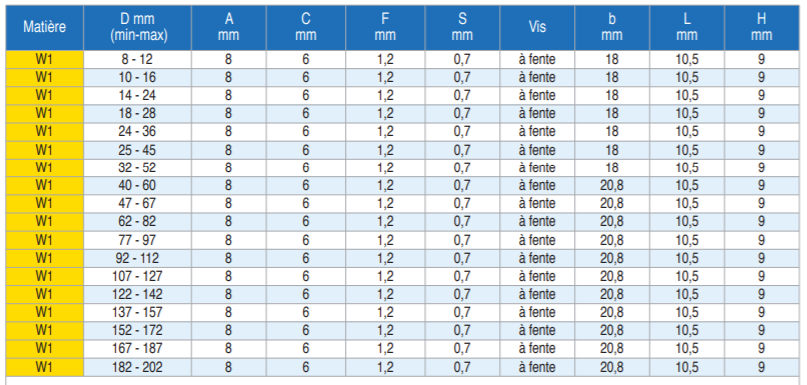The height and width of the screenshot is (385, 807).
Task: Select the 92 - 112 diameter cell
Action: point(137,258)
